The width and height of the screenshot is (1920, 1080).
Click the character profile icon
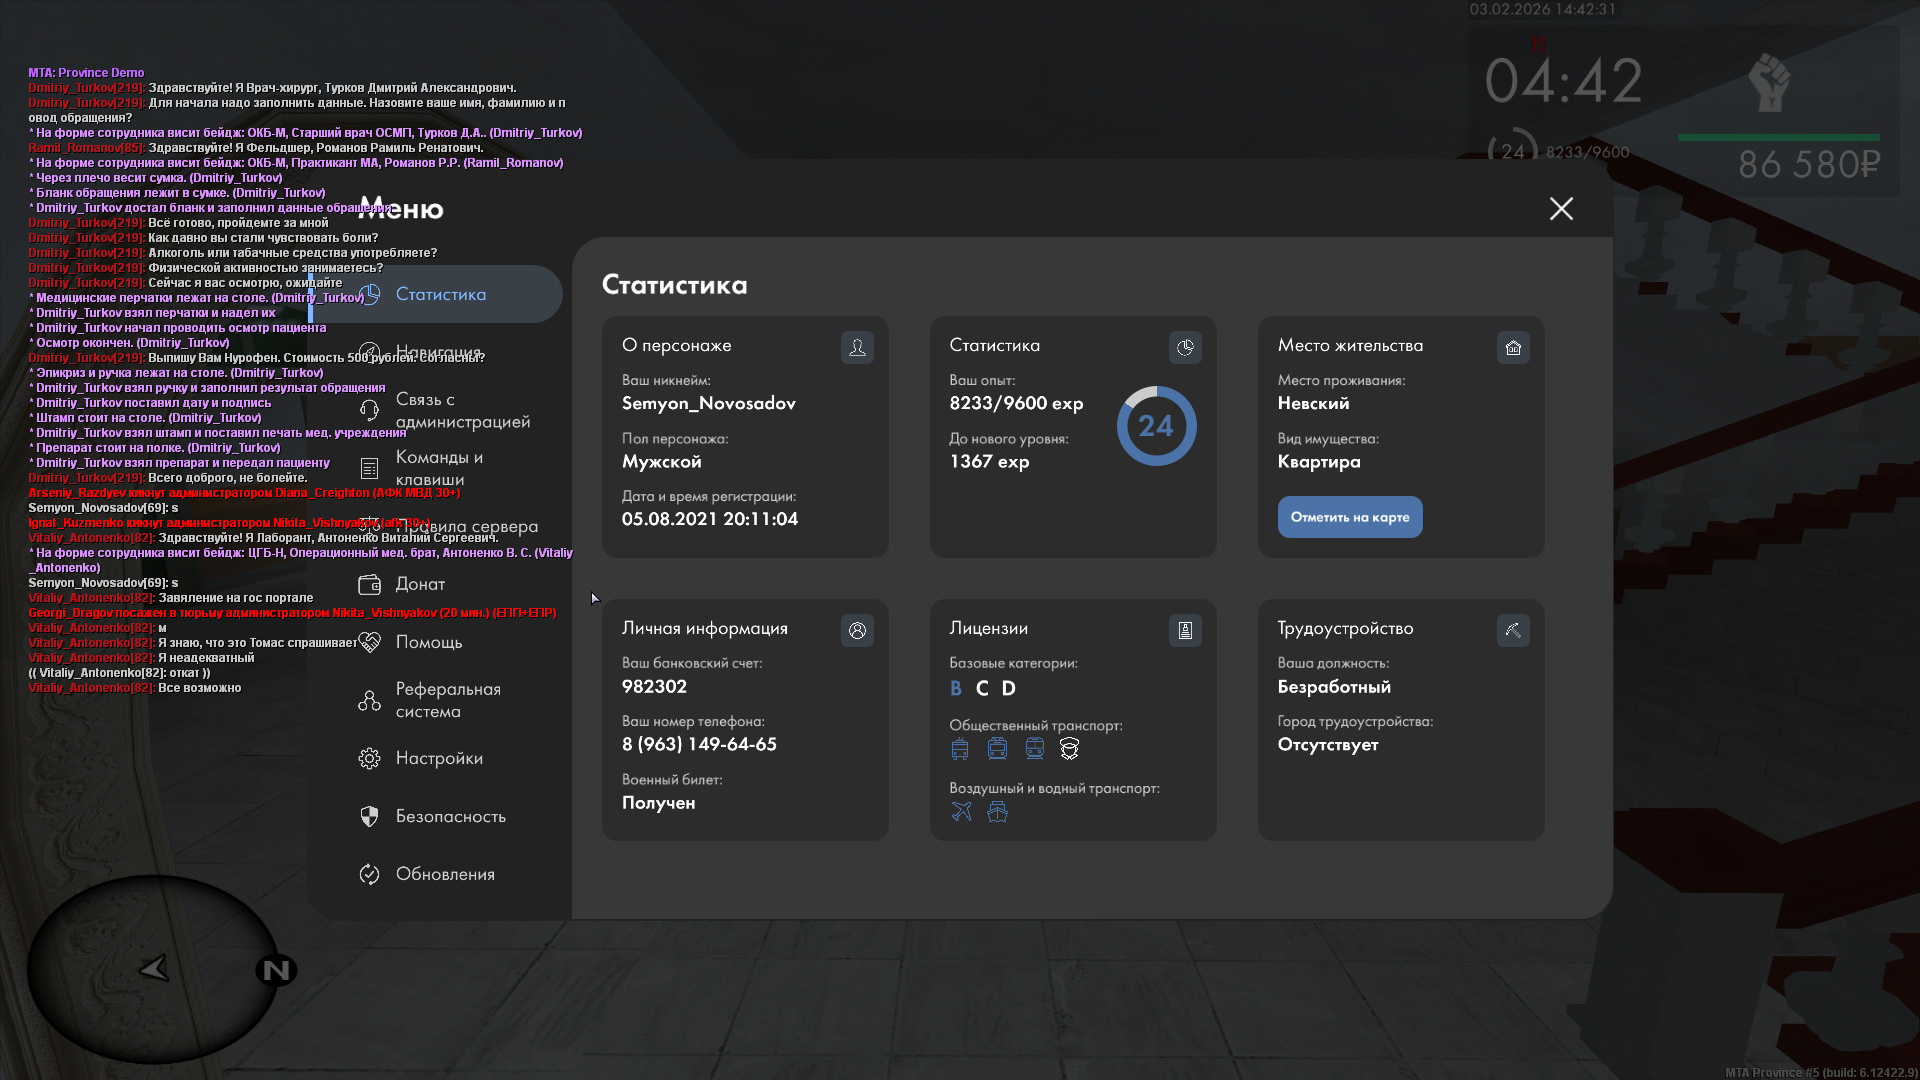857,347
